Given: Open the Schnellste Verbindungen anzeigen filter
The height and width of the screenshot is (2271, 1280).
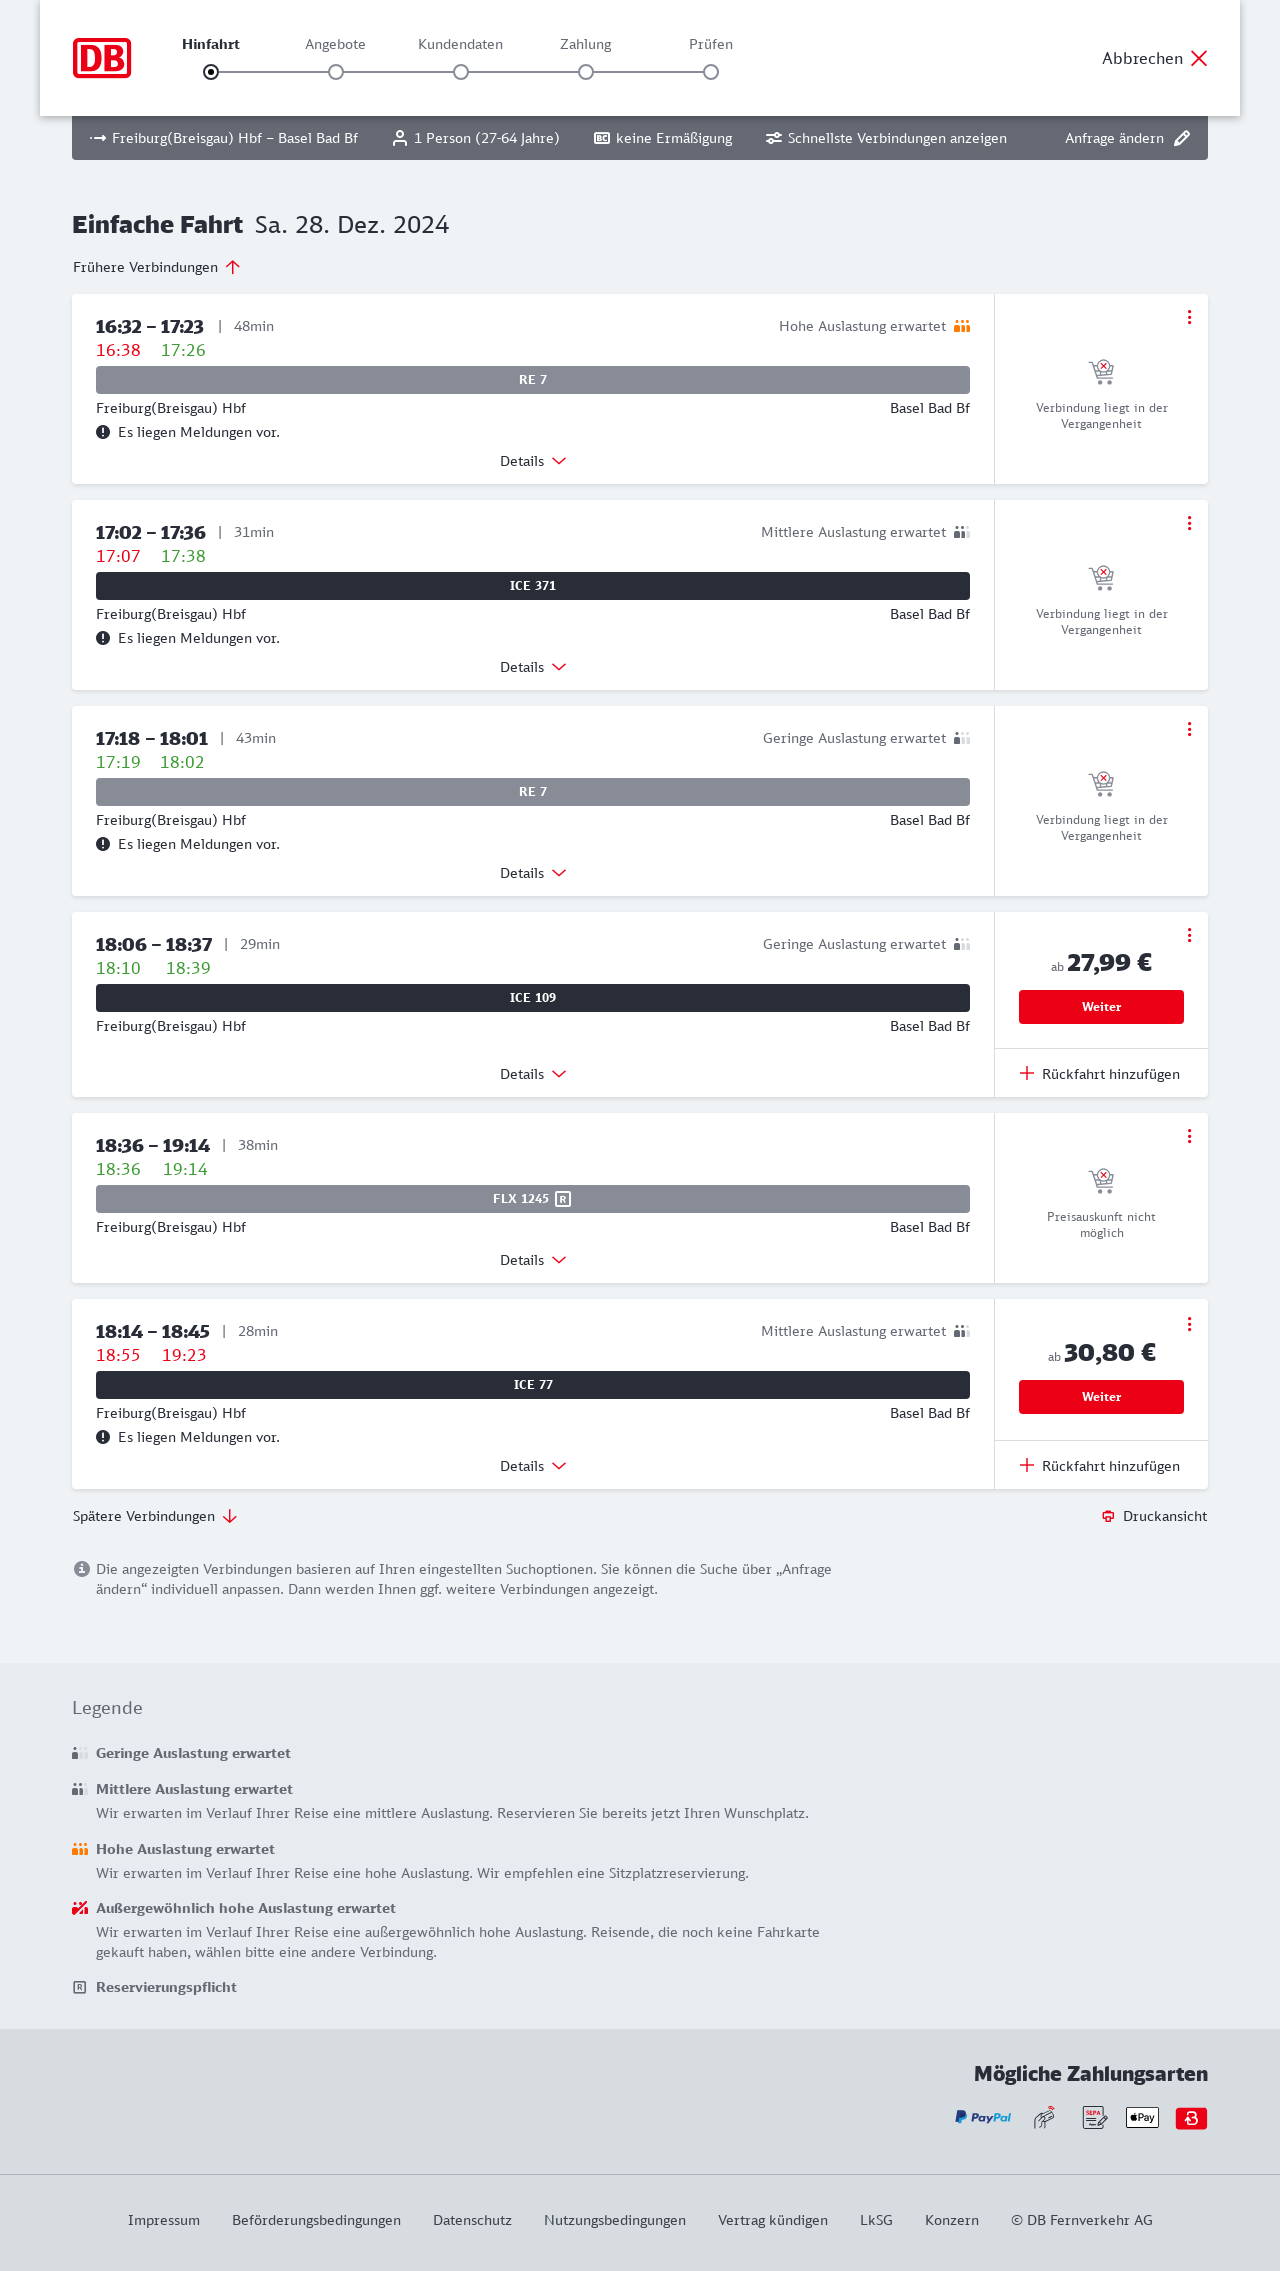Looking at the screenshot, I should pos(886,138).
